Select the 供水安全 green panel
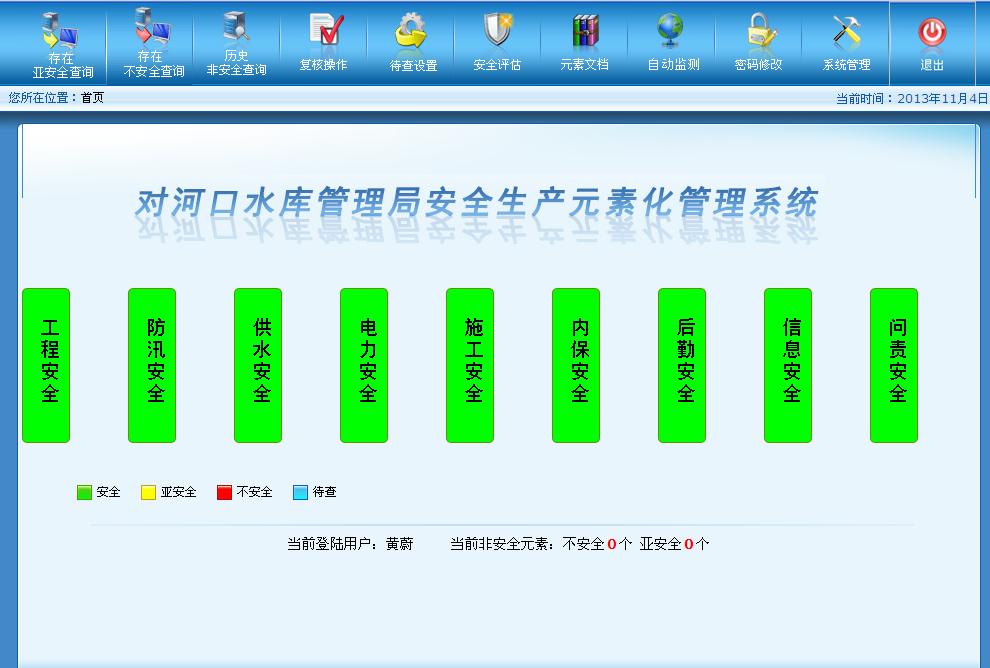This screenshot has width=990, height=668. pos(258,366)
